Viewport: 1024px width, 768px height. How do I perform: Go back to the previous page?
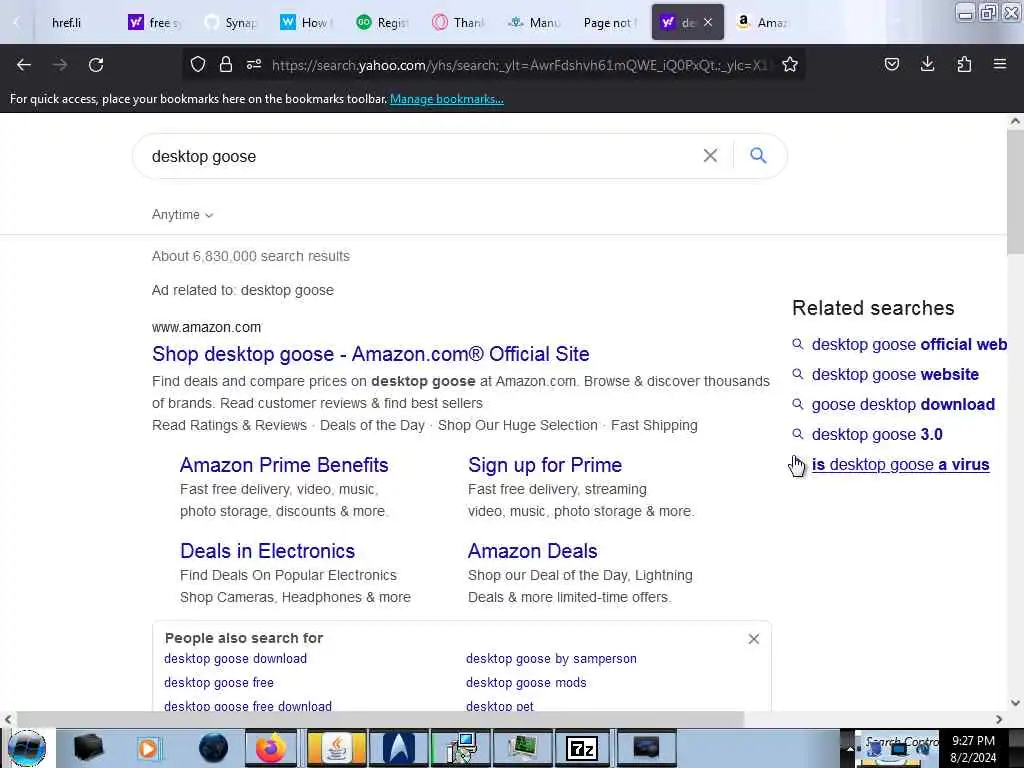[24, 65]
